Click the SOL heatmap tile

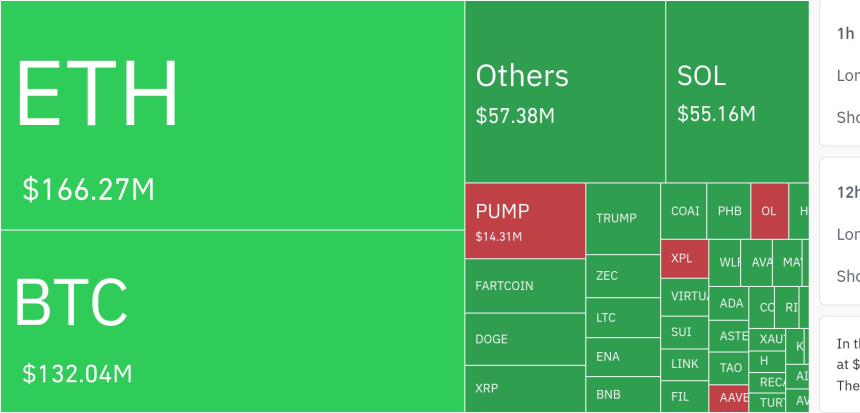737,92
